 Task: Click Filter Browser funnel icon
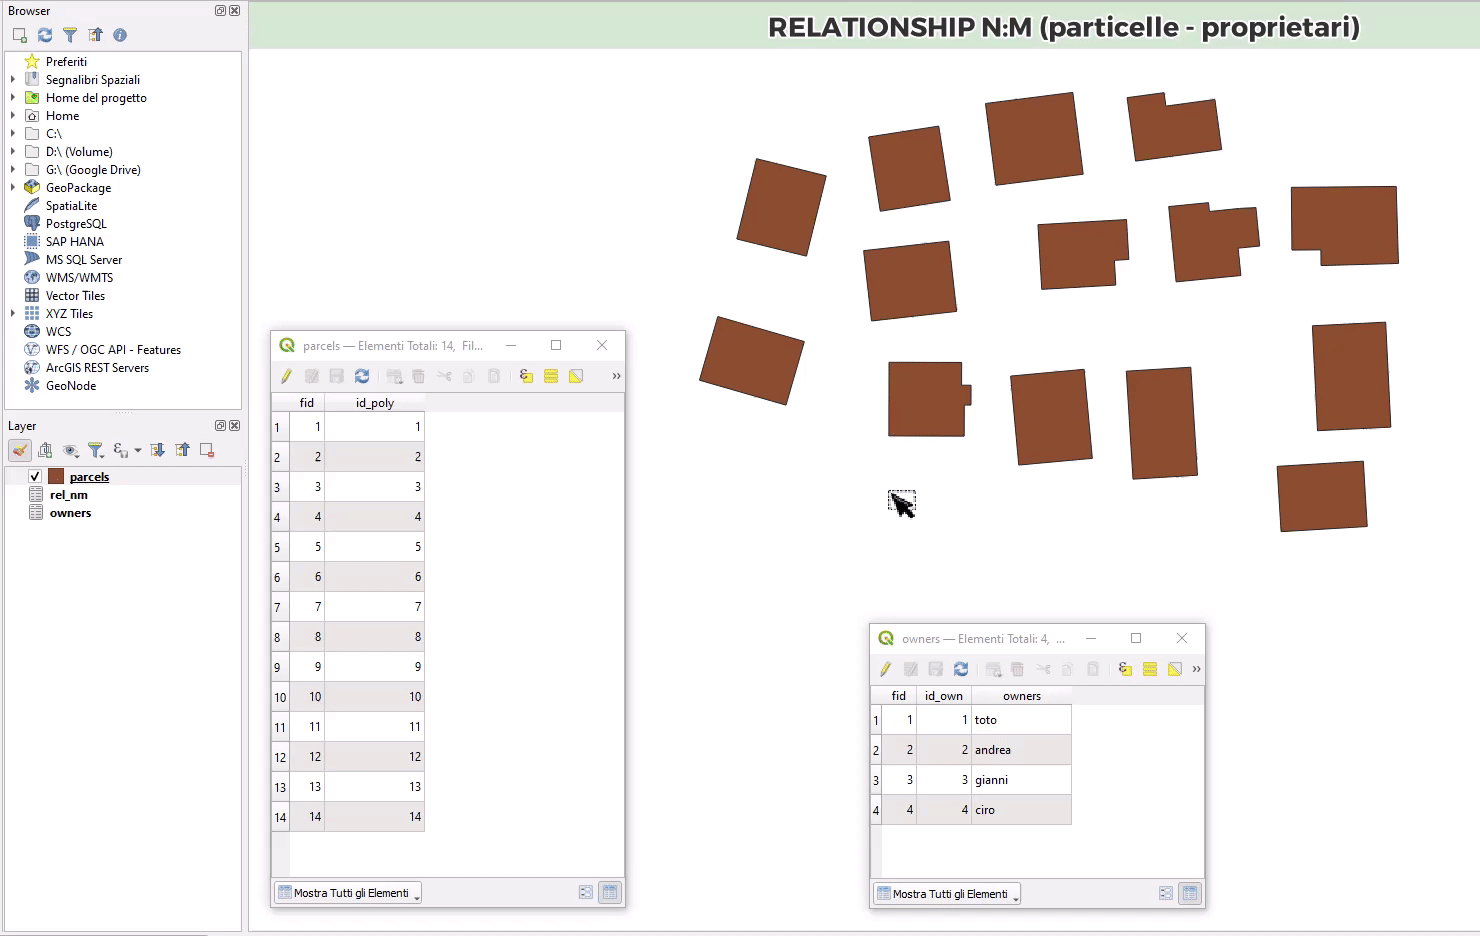[x=70, y=35]
